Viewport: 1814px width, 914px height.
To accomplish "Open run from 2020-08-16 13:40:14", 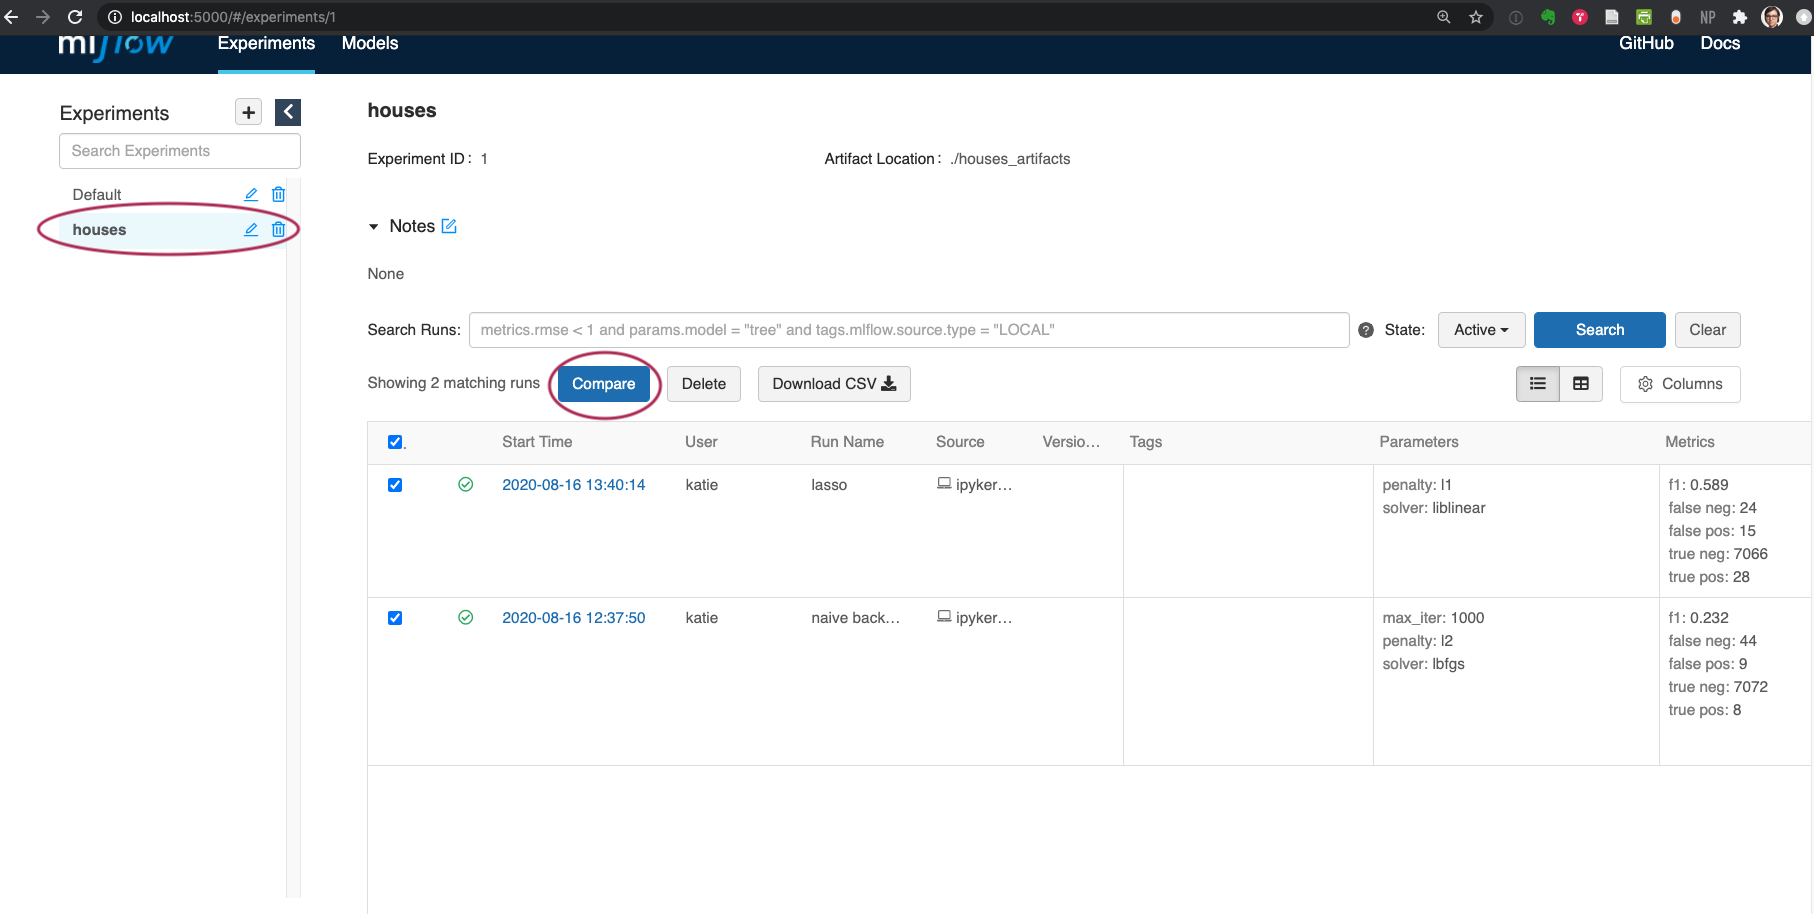I will [574, 485].
